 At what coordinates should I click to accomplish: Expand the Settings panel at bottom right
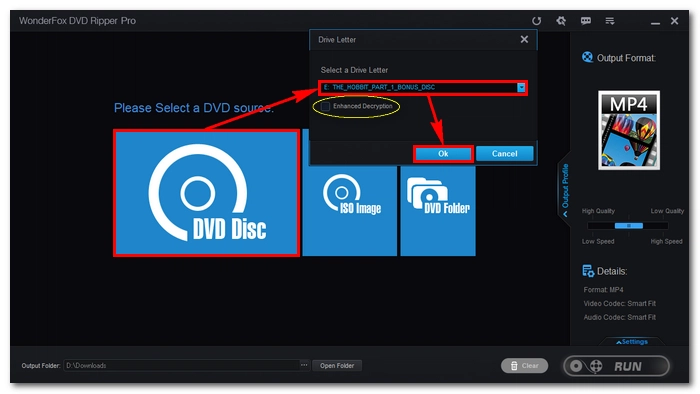click(x=632, y=341)
